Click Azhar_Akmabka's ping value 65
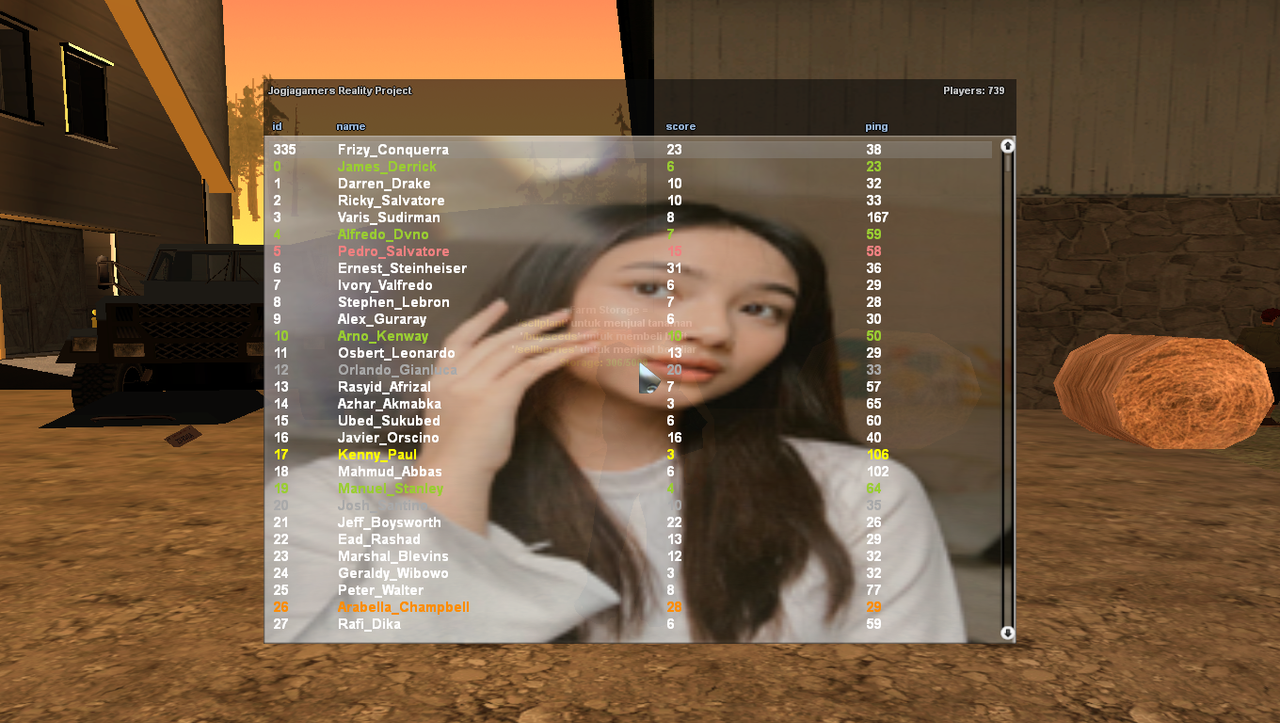Viewport: 1280px width, 723px height. click(873, 405)
